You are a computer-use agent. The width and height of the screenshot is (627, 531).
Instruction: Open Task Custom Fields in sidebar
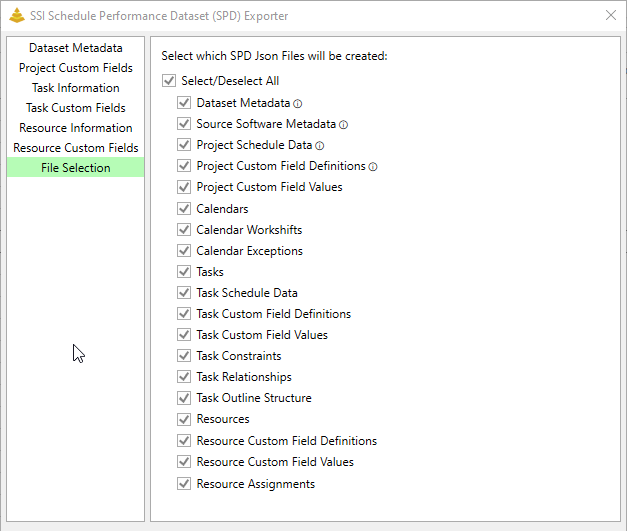pyautogui.click(x=76, y=108)
